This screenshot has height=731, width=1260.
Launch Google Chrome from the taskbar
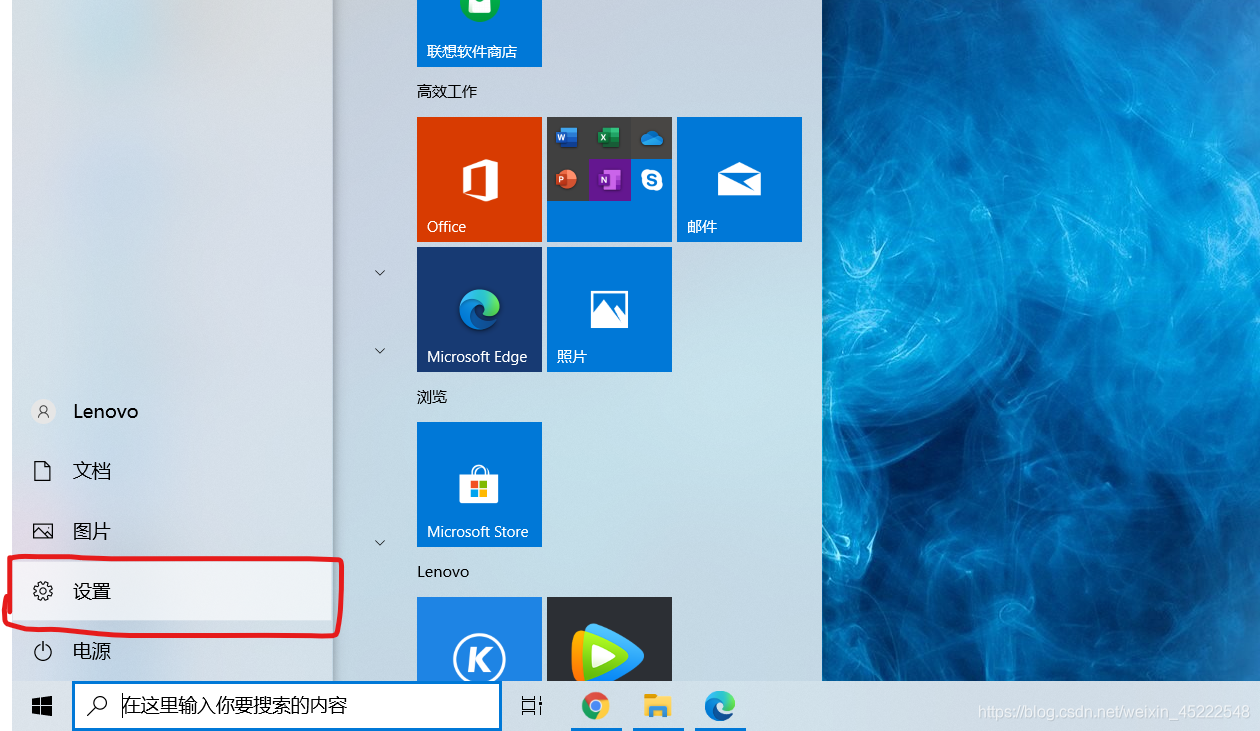pos(595,706)
